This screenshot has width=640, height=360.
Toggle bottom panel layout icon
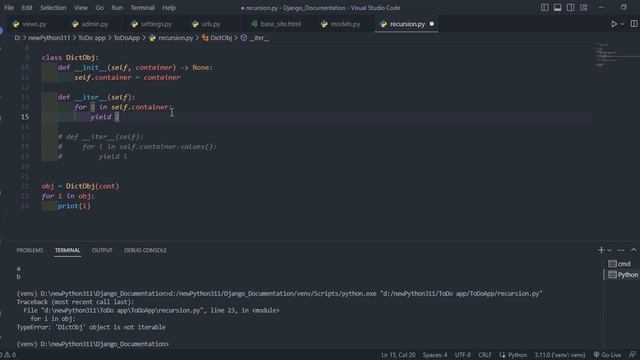(x=558, y=7)
